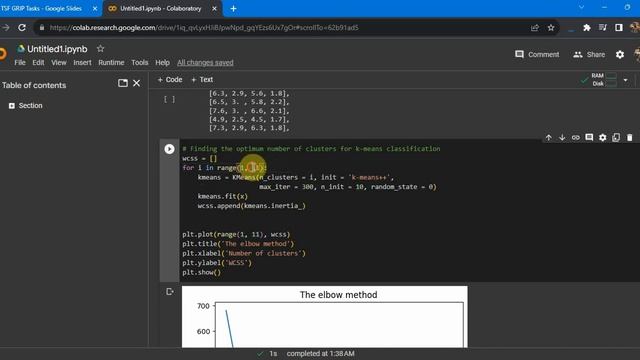640x360 pixels.
Task: Click the empty cell bracket above
Action: point(169,99)
